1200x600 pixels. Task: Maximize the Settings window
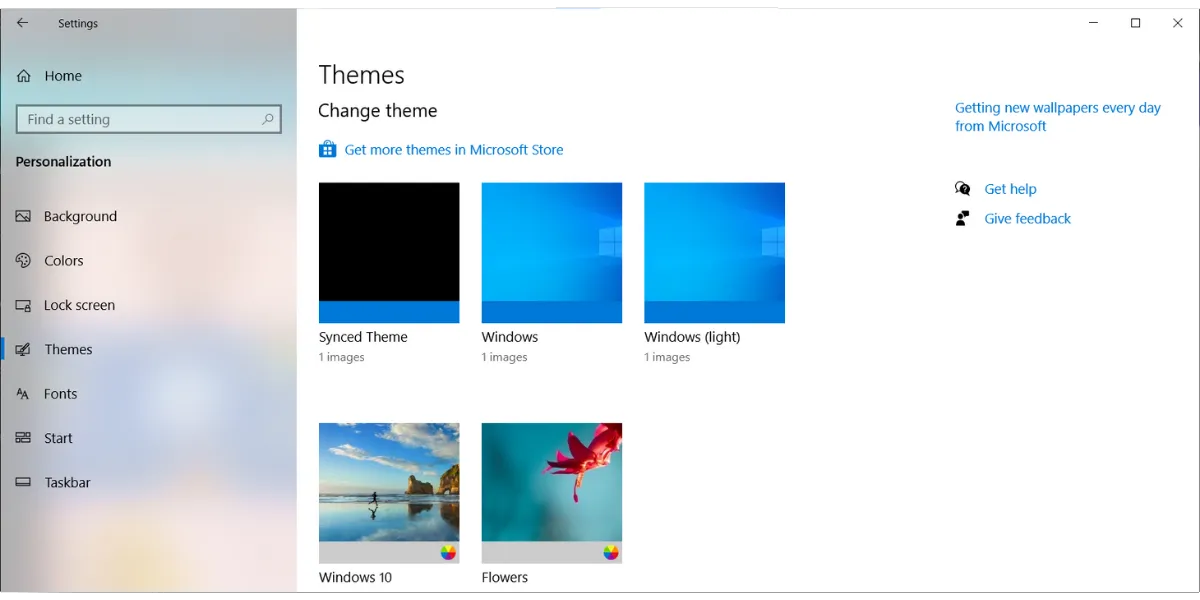1135,23
